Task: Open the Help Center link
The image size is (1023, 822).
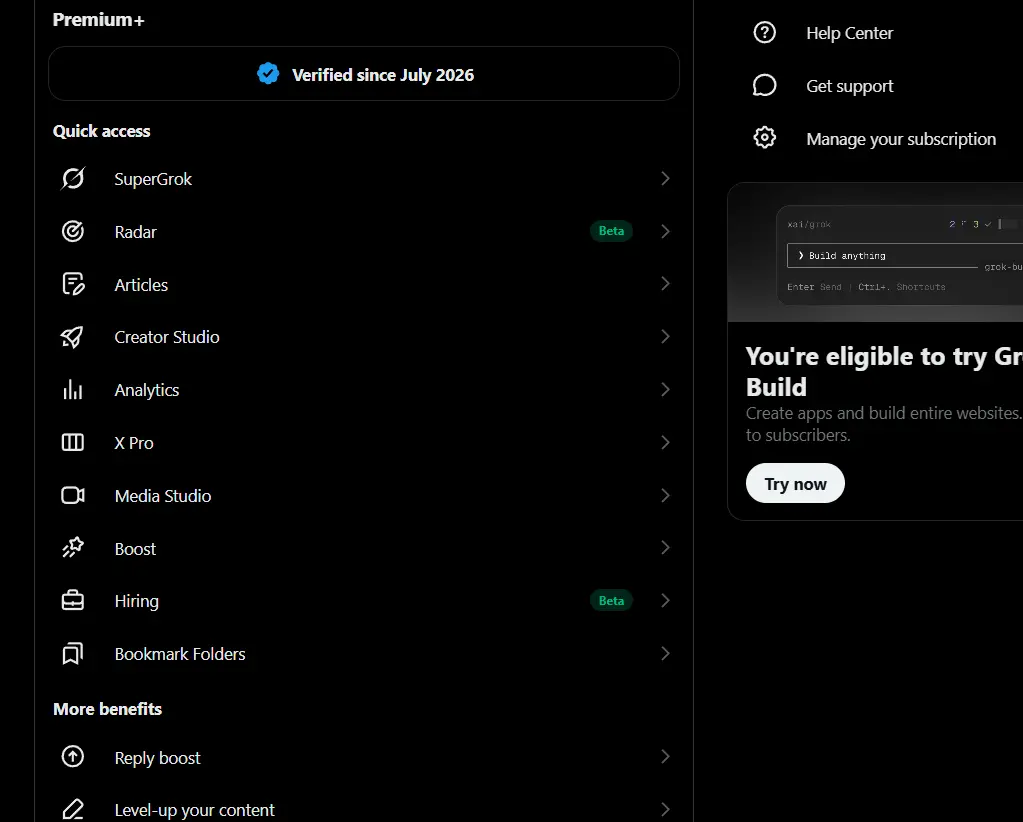Action: [x=849, y=33]
